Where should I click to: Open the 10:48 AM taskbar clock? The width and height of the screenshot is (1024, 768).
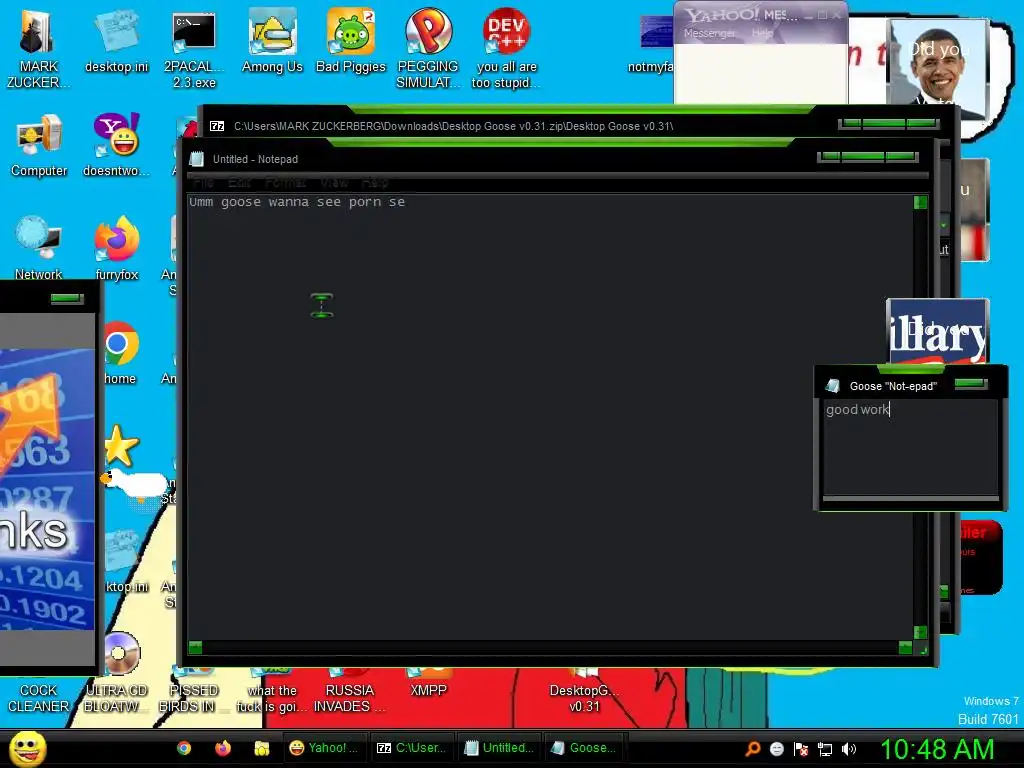point(937,749)
